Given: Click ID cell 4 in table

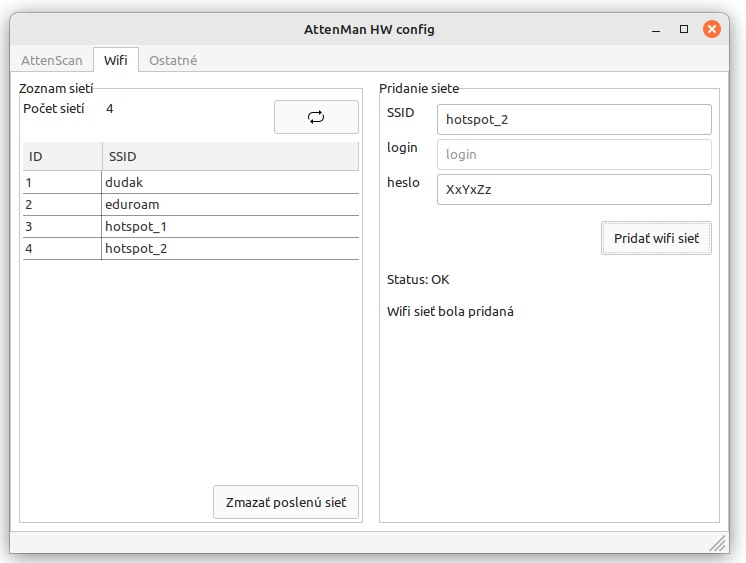Looking at the screenshot, I should tap(62, 248).
